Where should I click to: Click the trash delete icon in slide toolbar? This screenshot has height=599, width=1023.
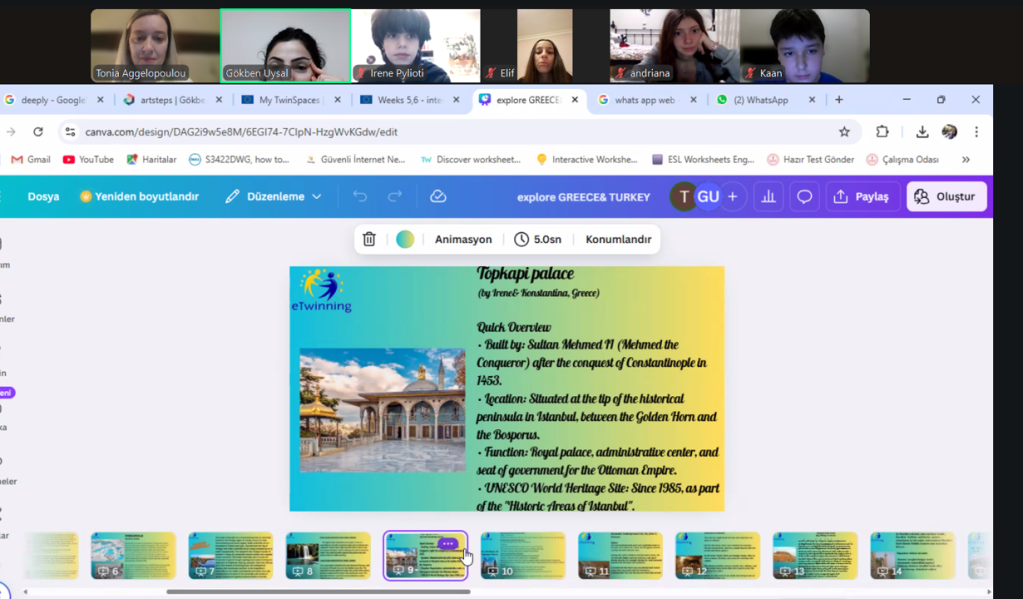[x=369, y=240]
